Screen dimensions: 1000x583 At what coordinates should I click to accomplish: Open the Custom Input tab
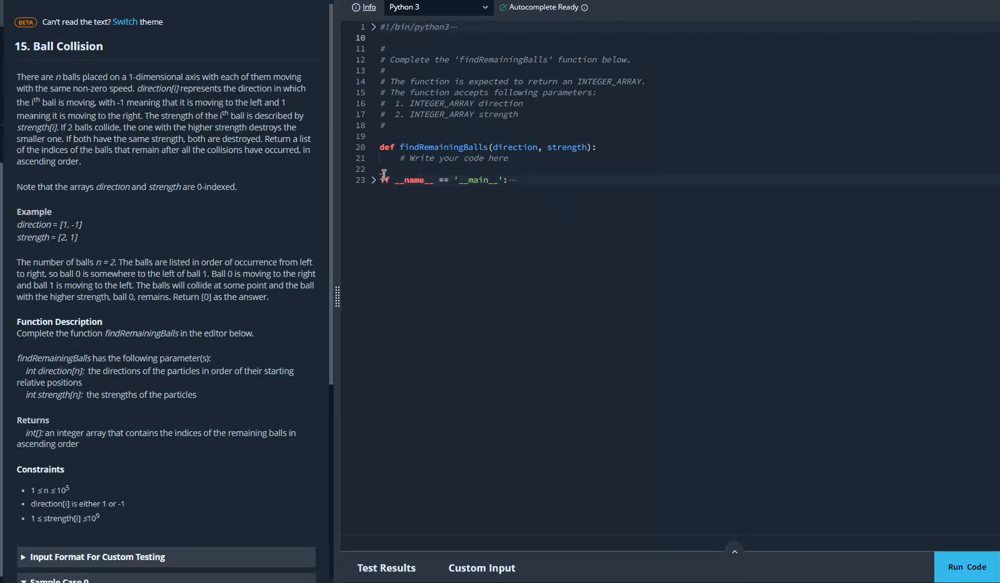coord(481,568)
